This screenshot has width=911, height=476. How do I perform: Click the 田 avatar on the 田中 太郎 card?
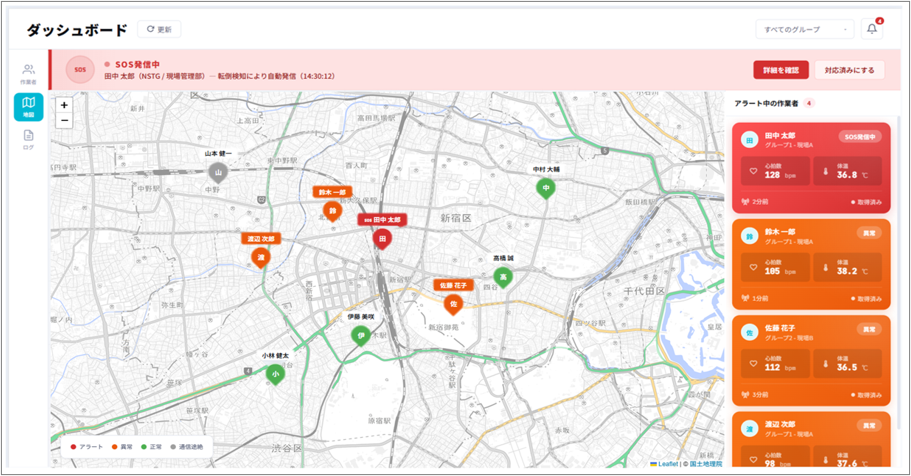point(749,140)
